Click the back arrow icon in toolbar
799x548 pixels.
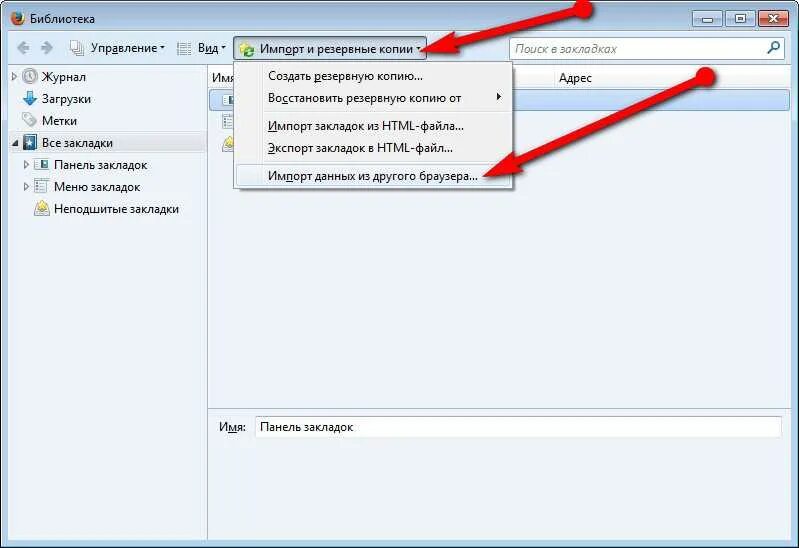23,48
